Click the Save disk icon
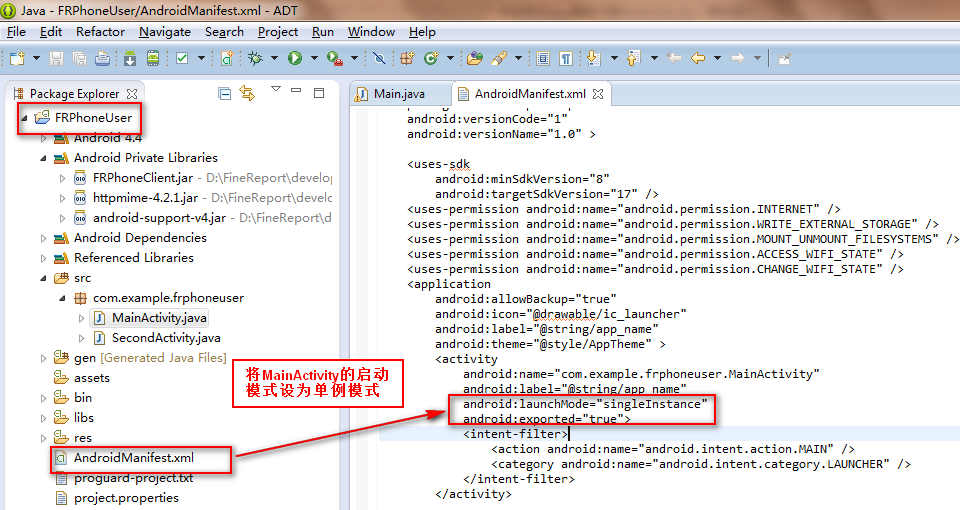Viewport: 960px width, 510px height. tap(56, 58)
